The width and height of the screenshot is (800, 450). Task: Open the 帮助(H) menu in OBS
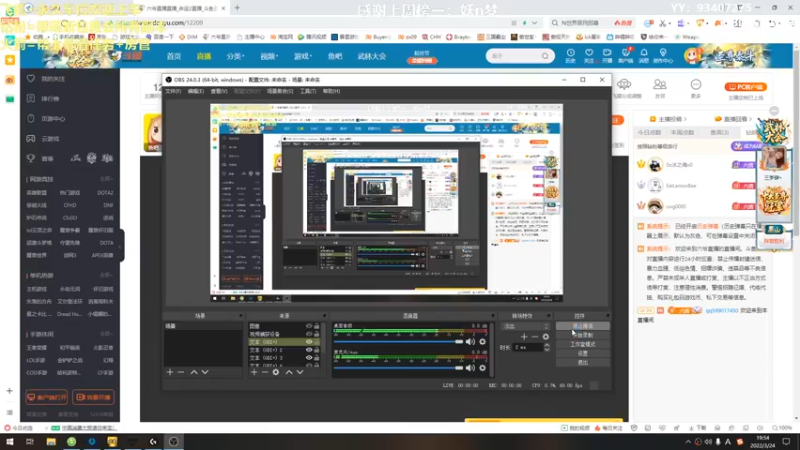tap(331, 91)
